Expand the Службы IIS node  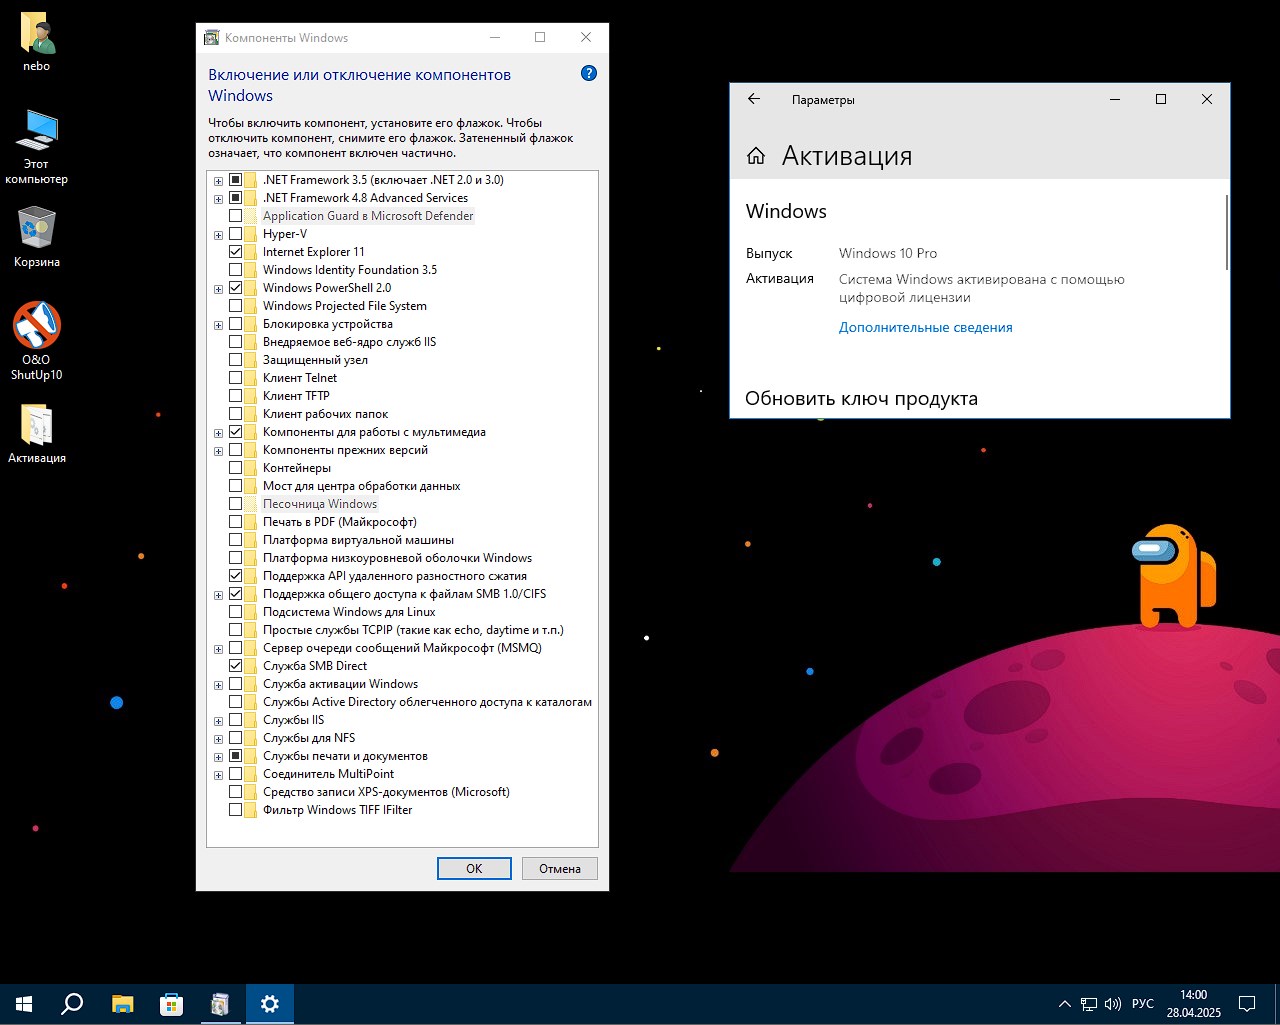pyautogui.click(x=218, y=720)
